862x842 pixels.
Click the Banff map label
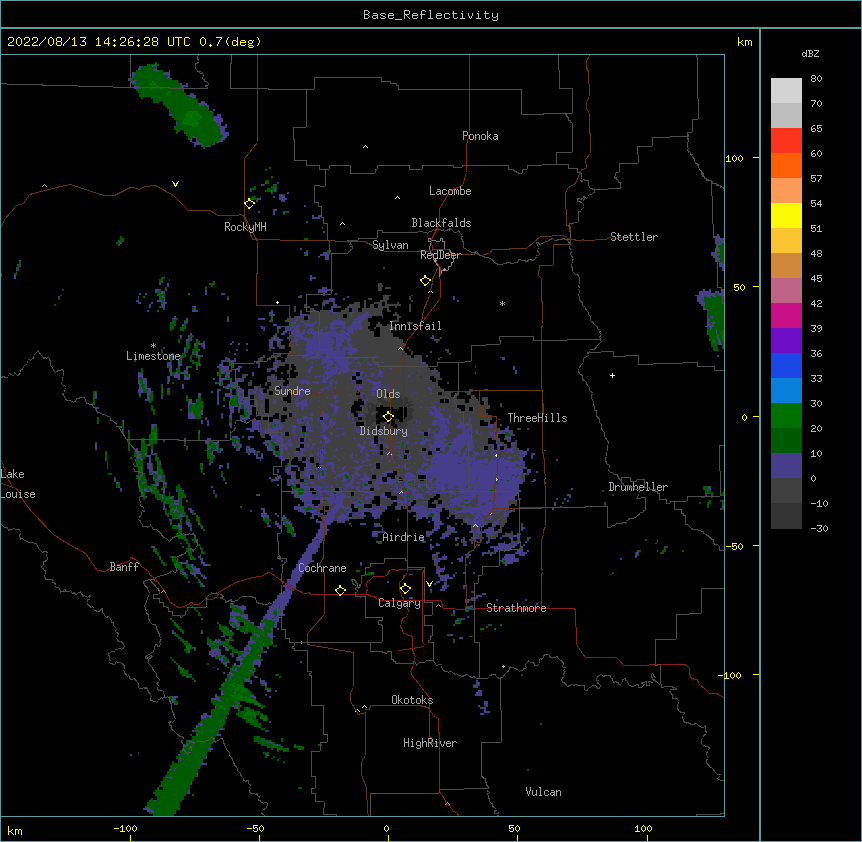(x=124, y=567)
